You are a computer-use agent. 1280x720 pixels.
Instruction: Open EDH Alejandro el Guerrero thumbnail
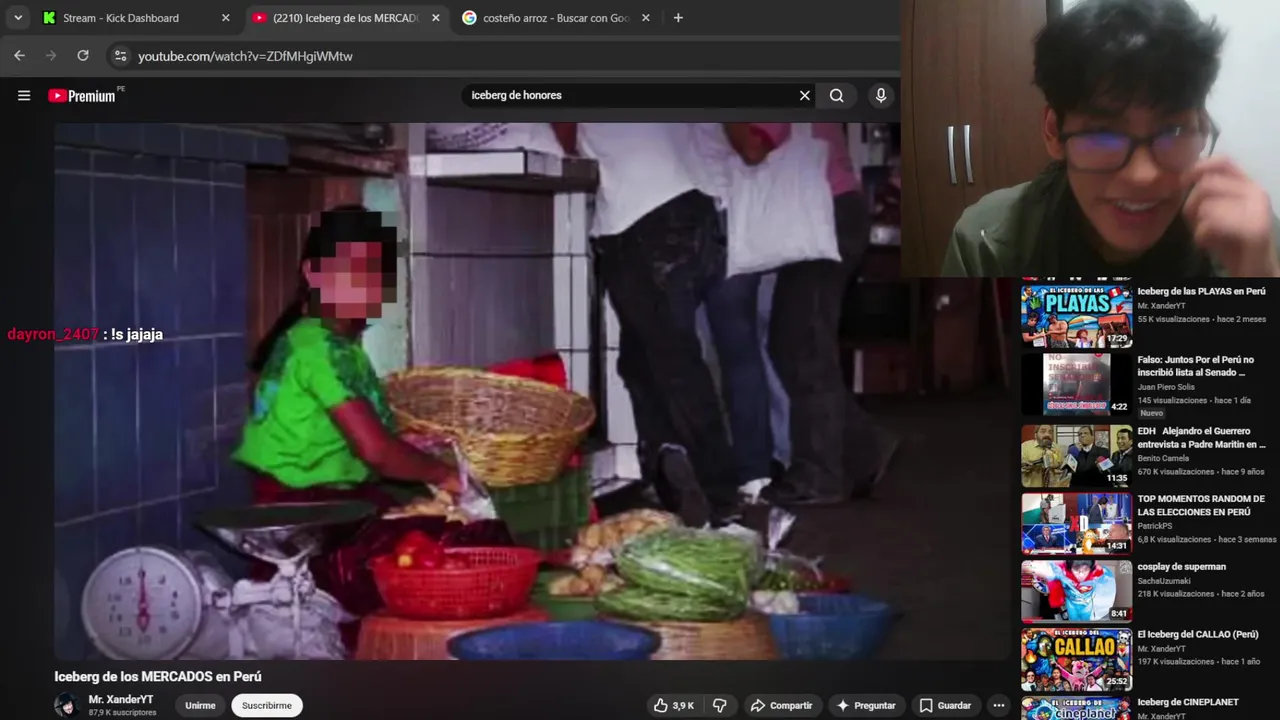tap(1076, 456)
